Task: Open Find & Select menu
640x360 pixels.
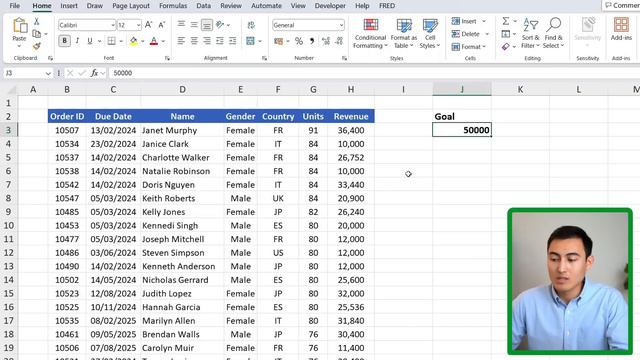Action: coord(553,33)
